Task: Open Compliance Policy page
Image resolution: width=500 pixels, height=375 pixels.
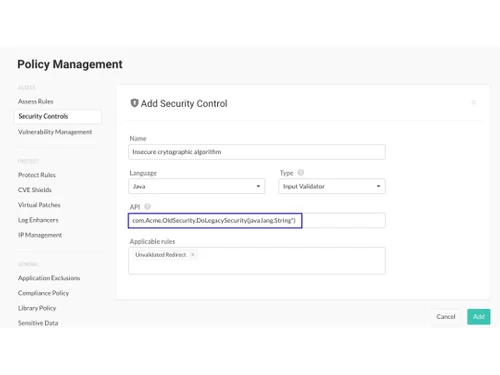Action: point(43,293)
